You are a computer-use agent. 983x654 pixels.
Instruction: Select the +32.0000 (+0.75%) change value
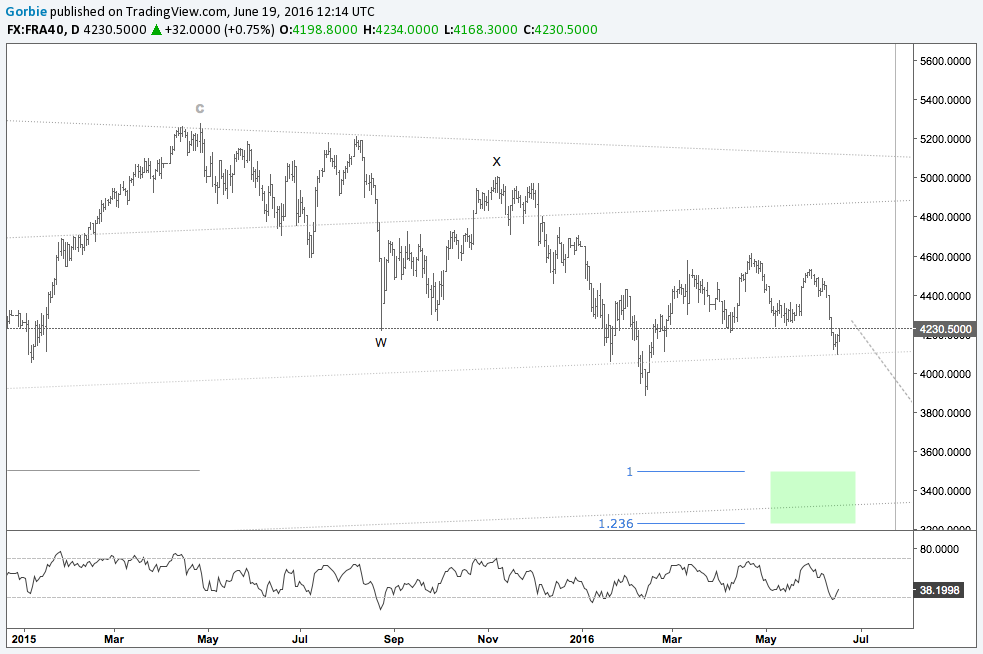(219, 29)
